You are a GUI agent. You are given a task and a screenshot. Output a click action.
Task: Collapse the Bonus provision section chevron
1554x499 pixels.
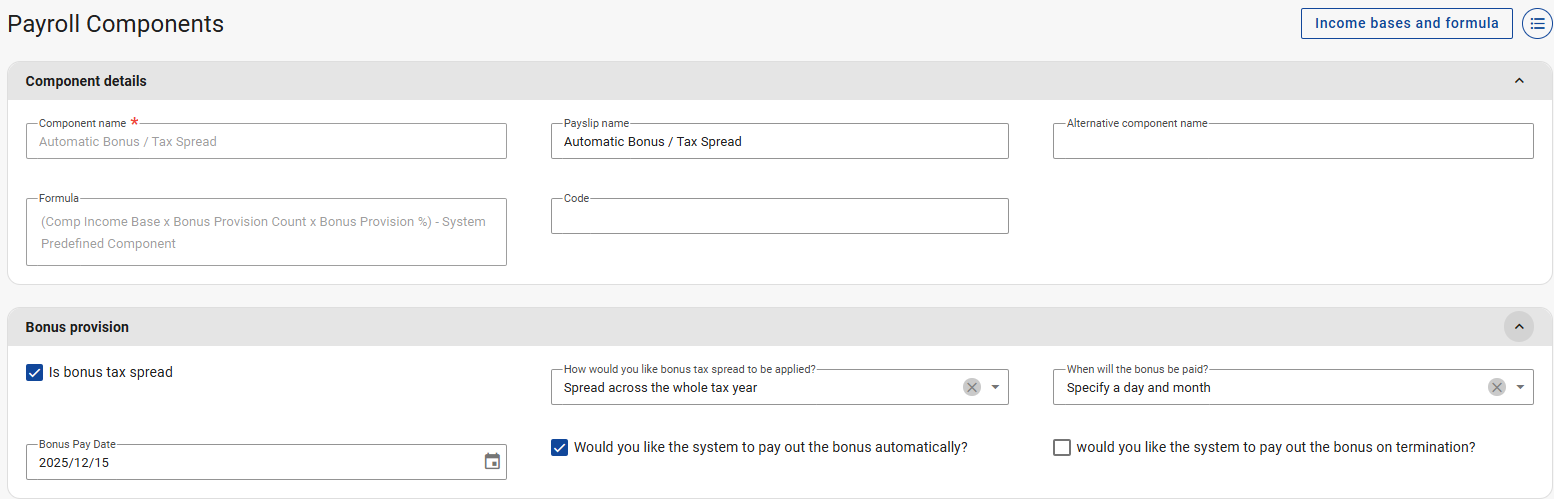[1519, 327]
